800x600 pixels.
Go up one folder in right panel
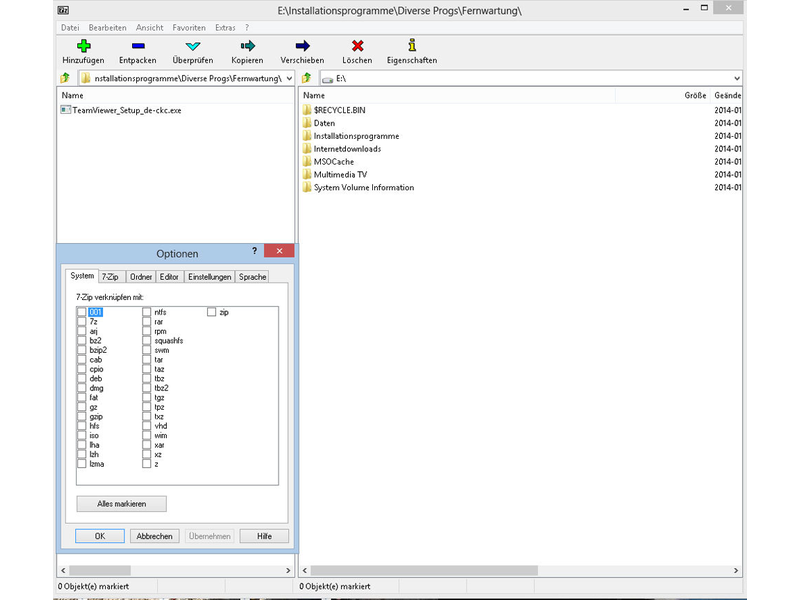[x=307, y=78]
